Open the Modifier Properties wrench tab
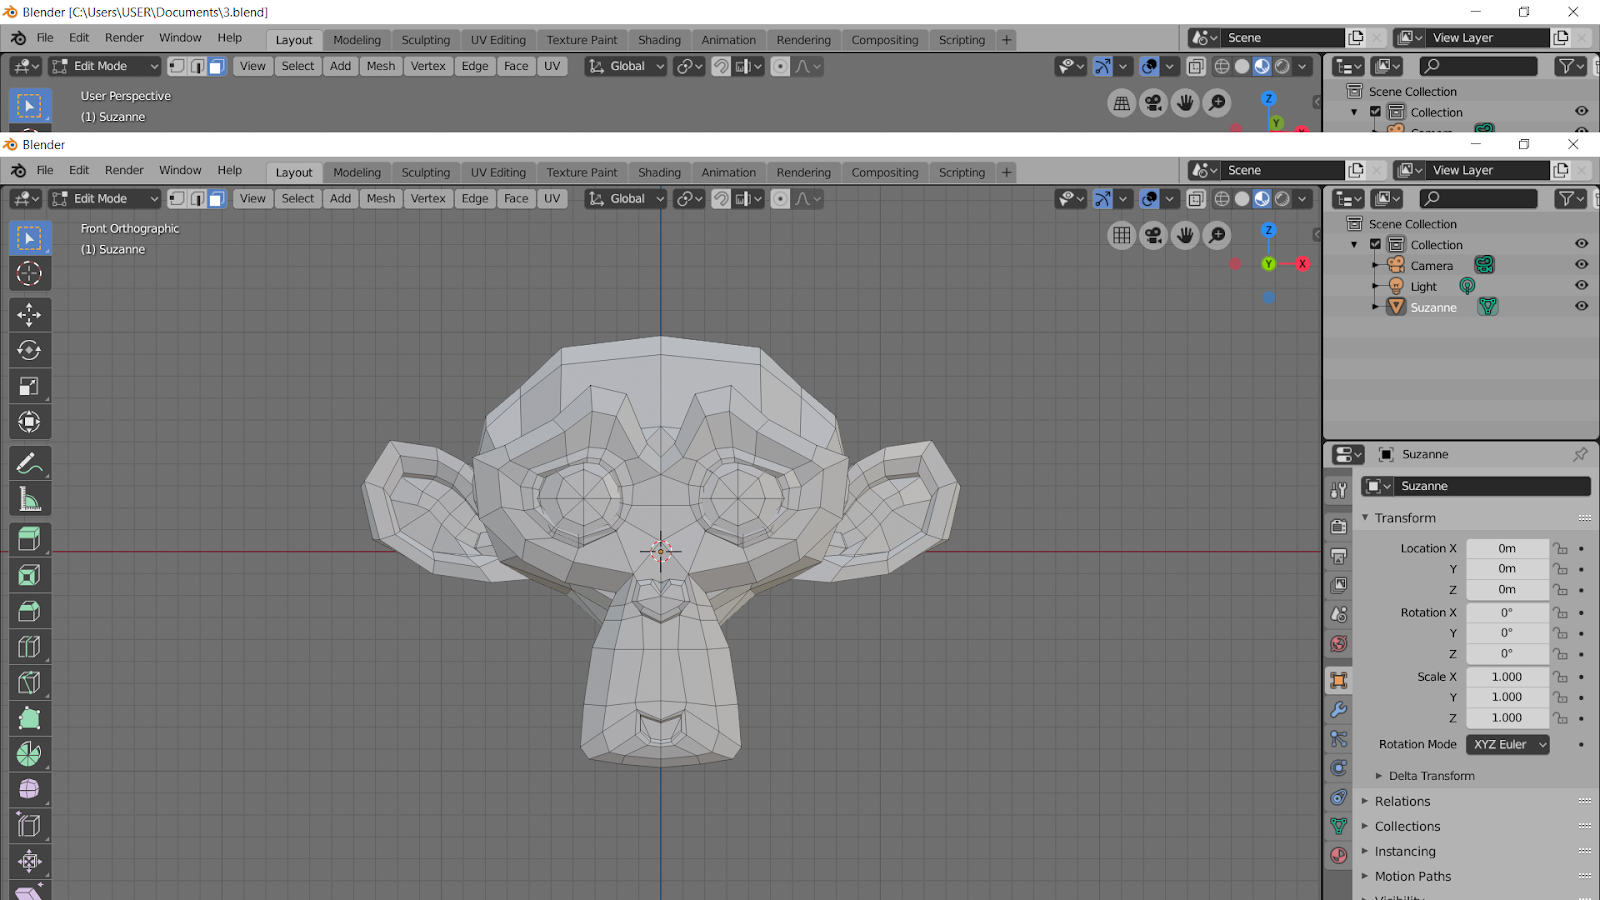The width and height of the screenshot is (1600, 900). (x=1338, y=709)
